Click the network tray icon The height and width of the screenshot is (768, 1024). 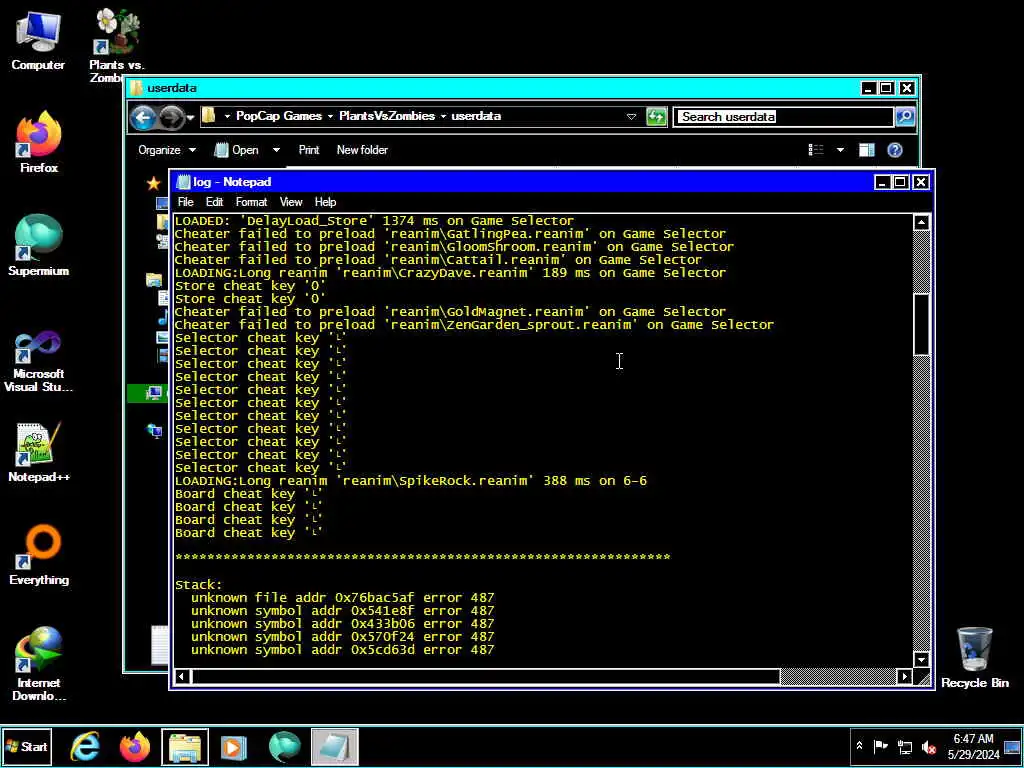(904, 746)
